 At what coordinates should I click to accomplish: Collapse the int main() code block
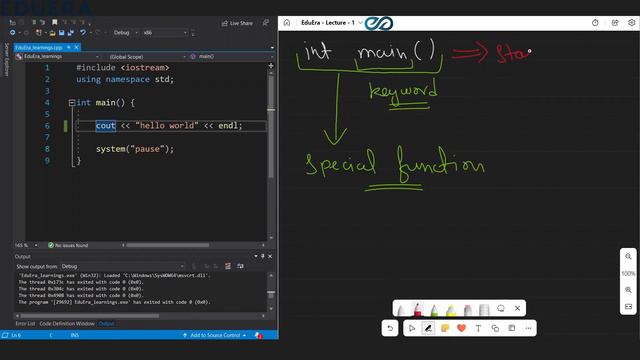(x=72, y=103)
